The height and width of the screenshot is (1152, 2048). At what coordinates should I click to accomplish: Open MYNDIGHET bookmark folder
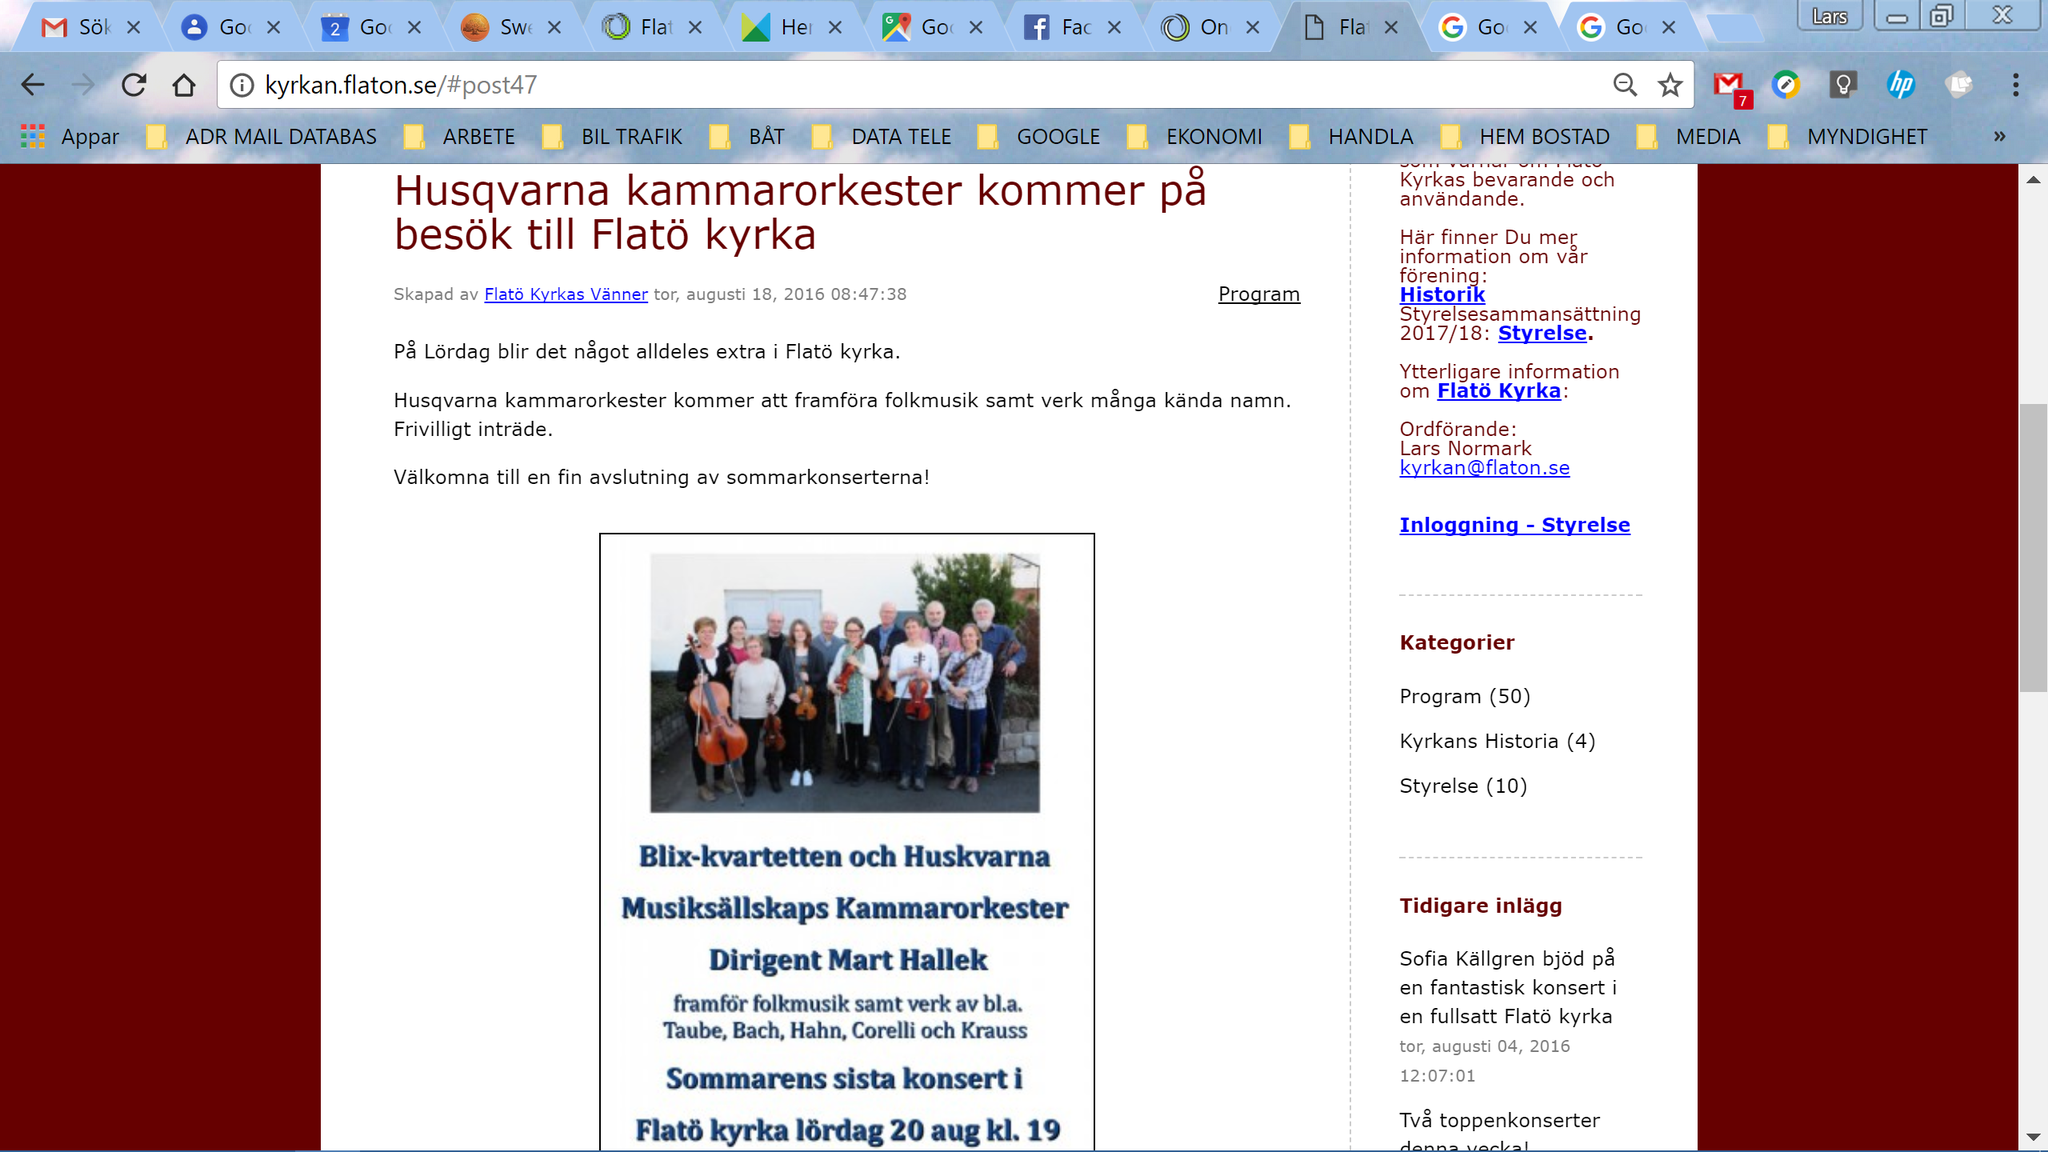click(1848, 136)
